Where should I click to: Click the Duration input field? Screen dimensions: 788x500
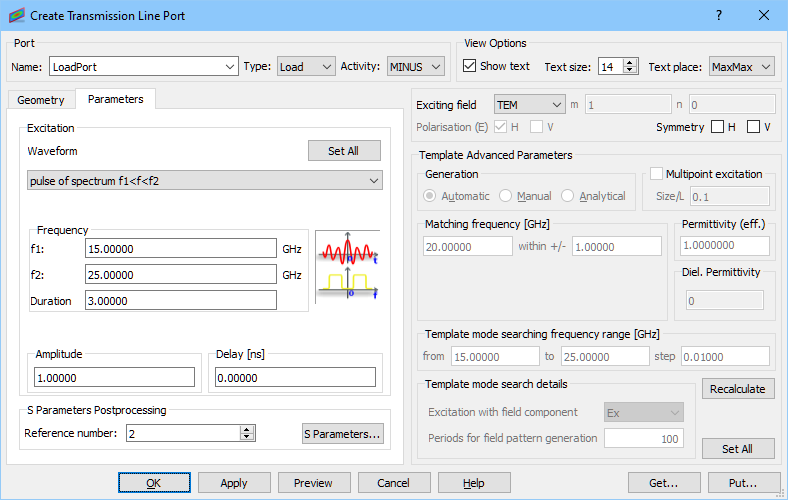coord(181,301)
